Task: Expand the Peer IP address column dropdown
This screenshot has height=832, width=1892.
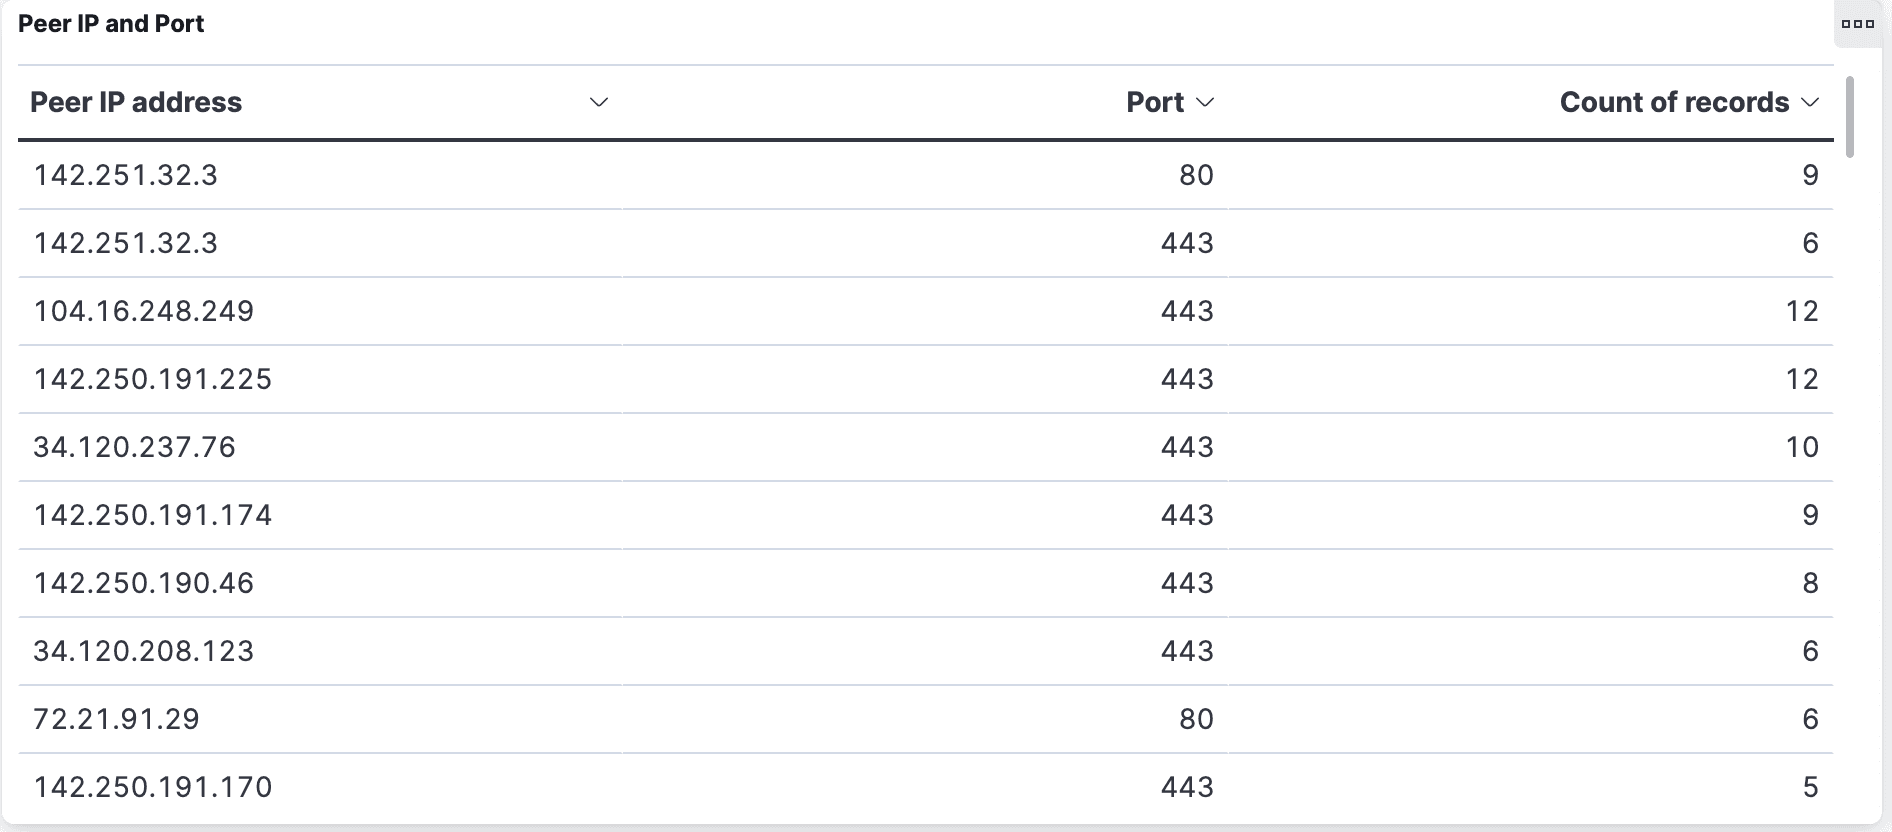Action: click(x=599, y=102)
